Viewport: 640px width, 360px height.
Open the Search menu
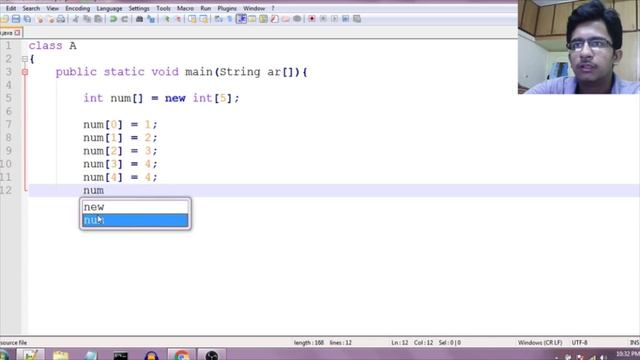(31, 8)
